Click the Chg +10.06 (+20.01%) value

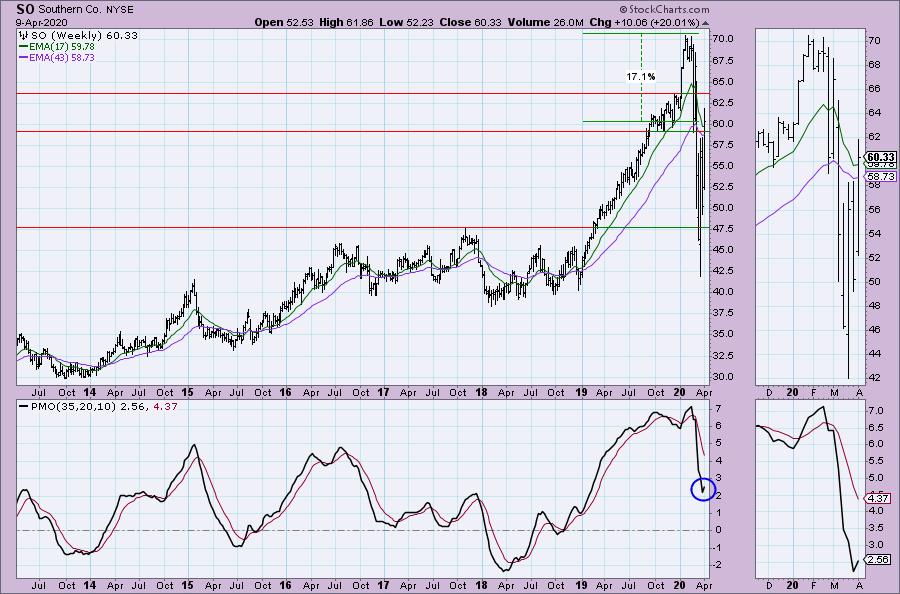644,22
